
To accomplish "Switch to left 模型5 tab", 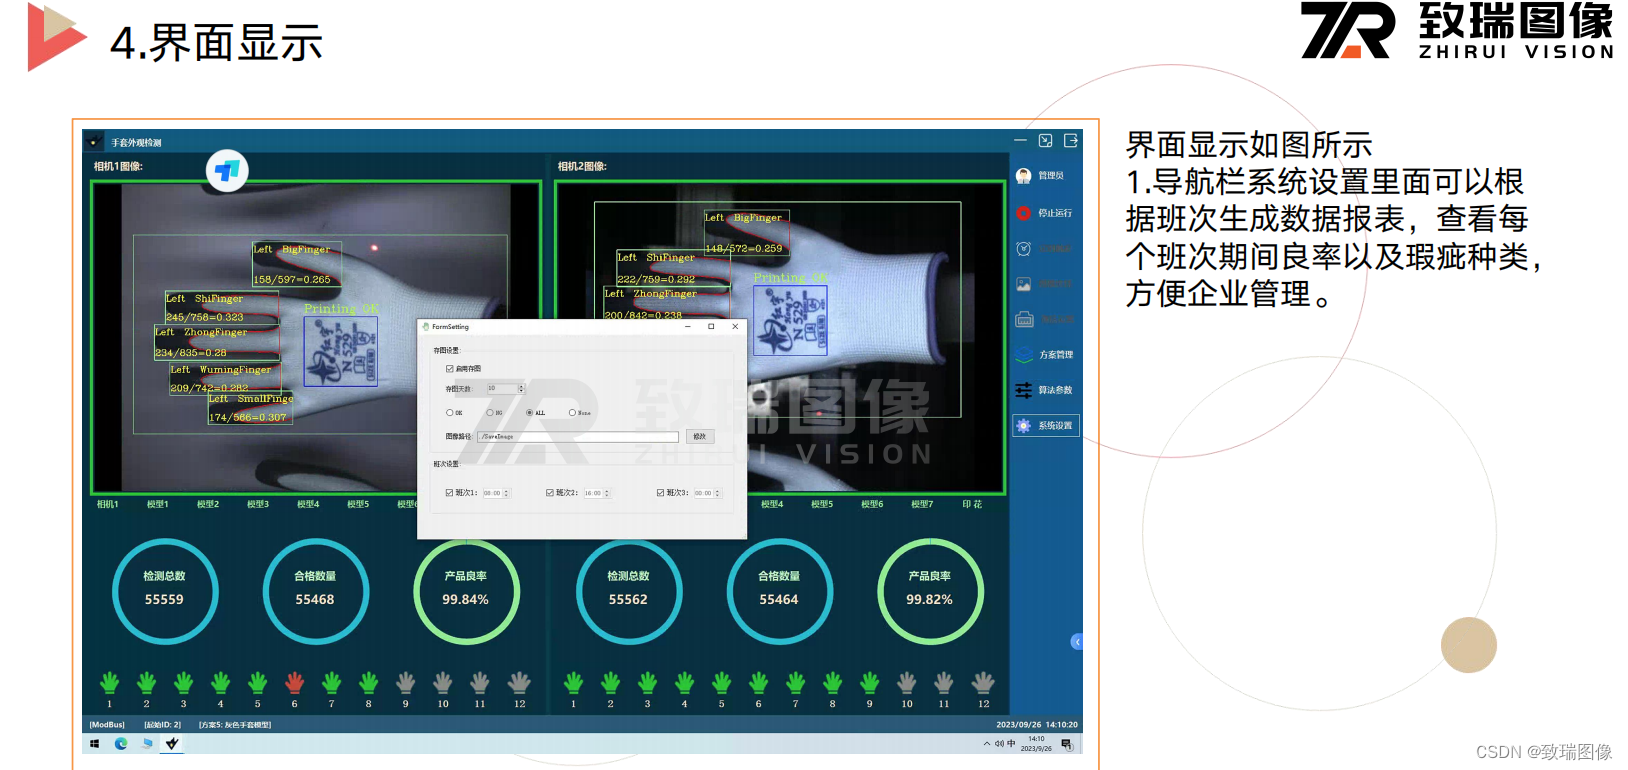I will pos(358,505).
